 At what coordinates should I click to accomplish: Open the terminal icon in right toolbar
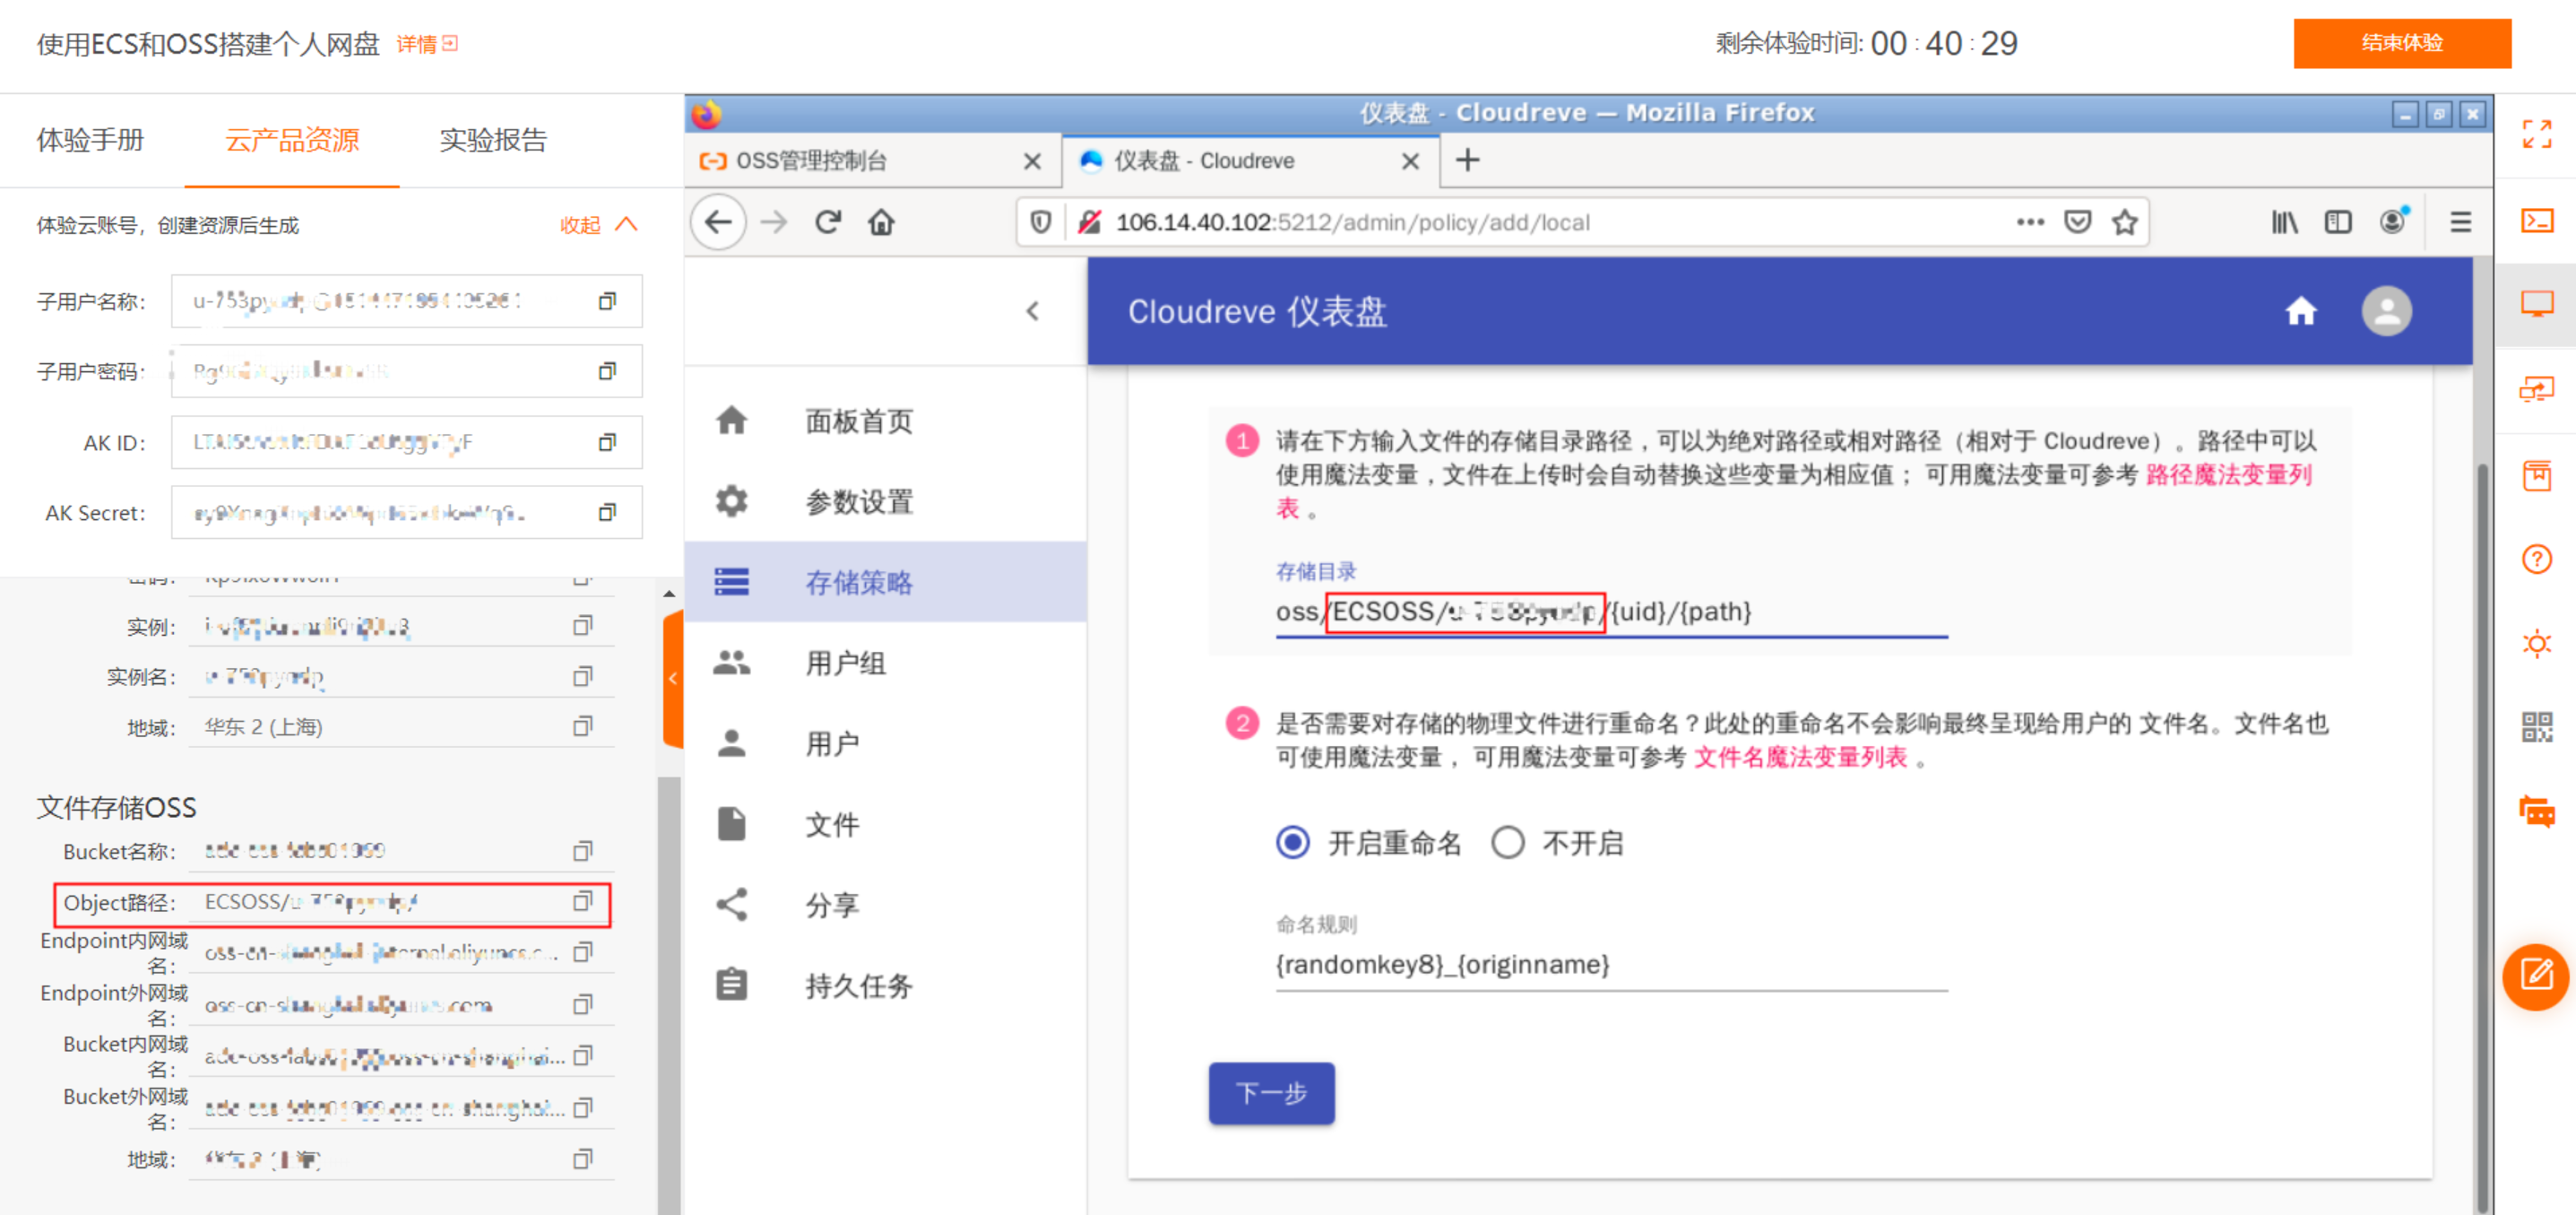[x=2536, y=220]
